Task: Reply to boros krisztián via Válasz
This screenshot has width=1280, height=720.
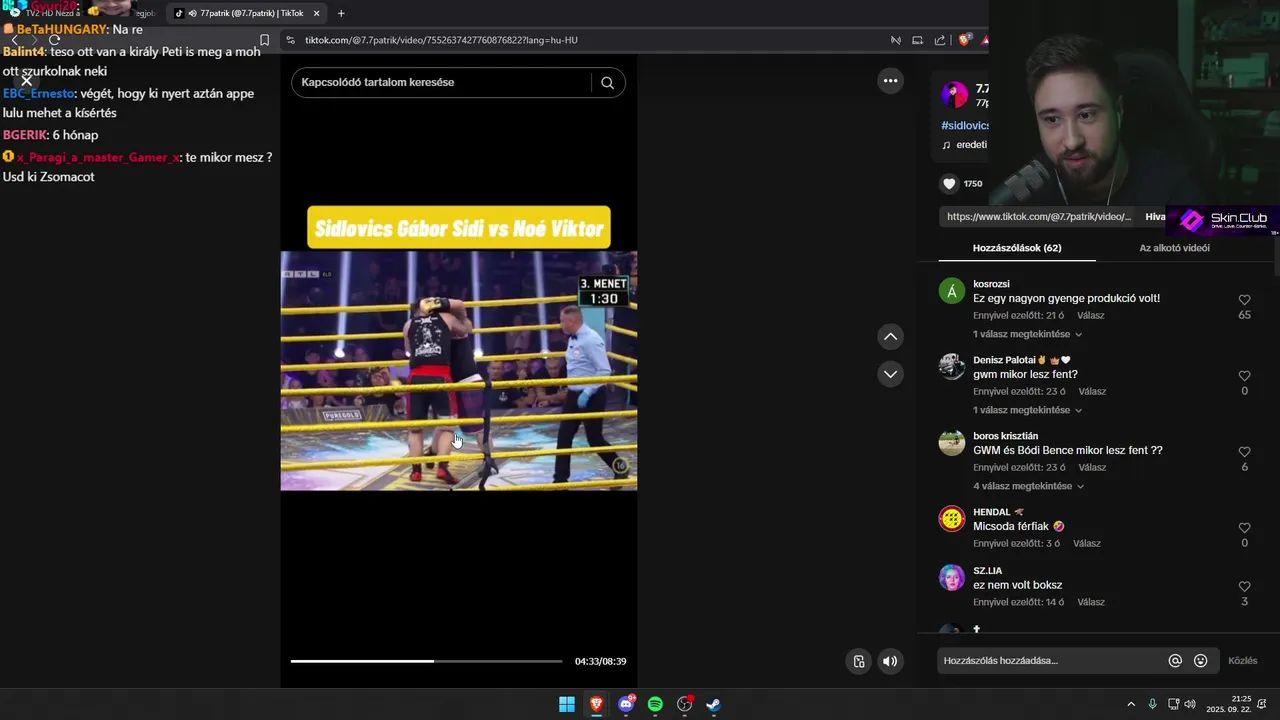Action: [1092, 467]
